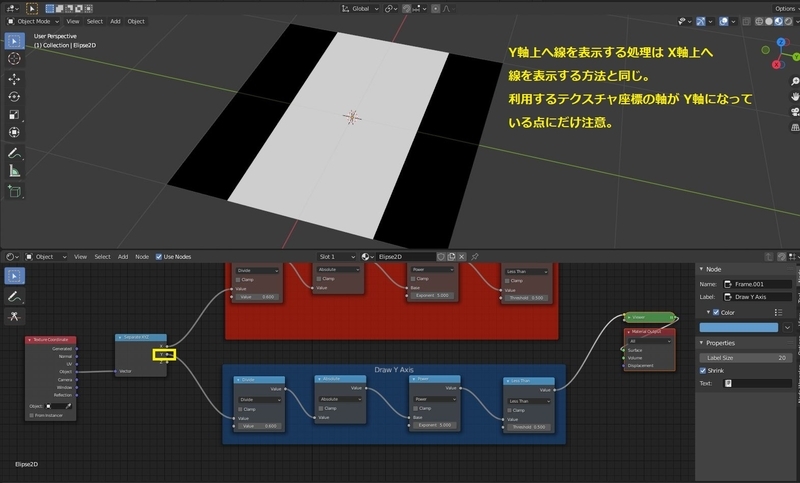Select the Add Cube tool
This screenshot has width=800, height=483.
click(14, 191)
